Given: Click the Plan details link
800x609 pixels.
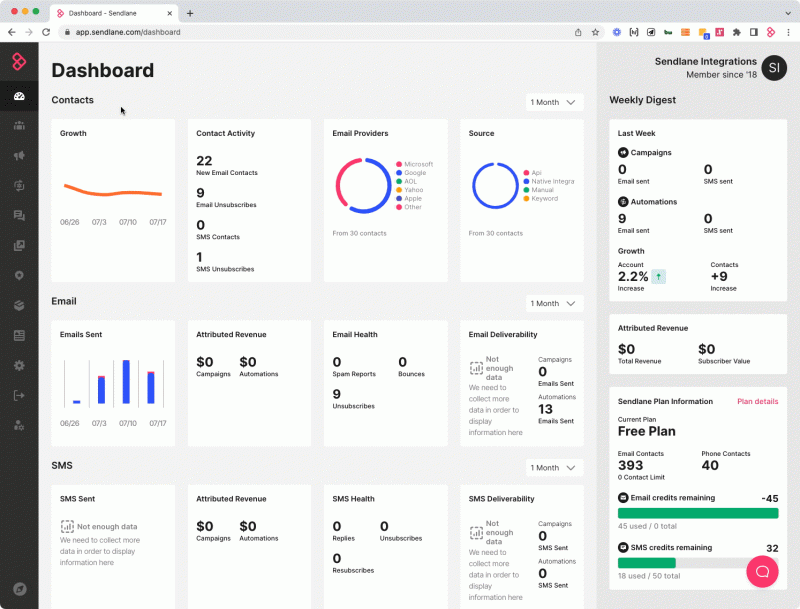Looking at the screenshot, I should click(757, 401).
